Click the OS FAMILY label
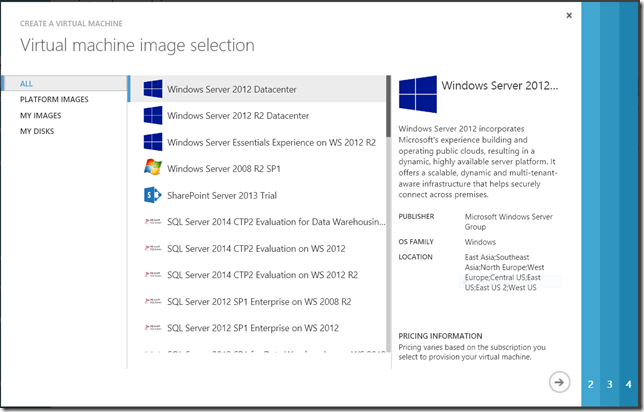This screenshot has width=644, height=412. [x=416, y=242]
